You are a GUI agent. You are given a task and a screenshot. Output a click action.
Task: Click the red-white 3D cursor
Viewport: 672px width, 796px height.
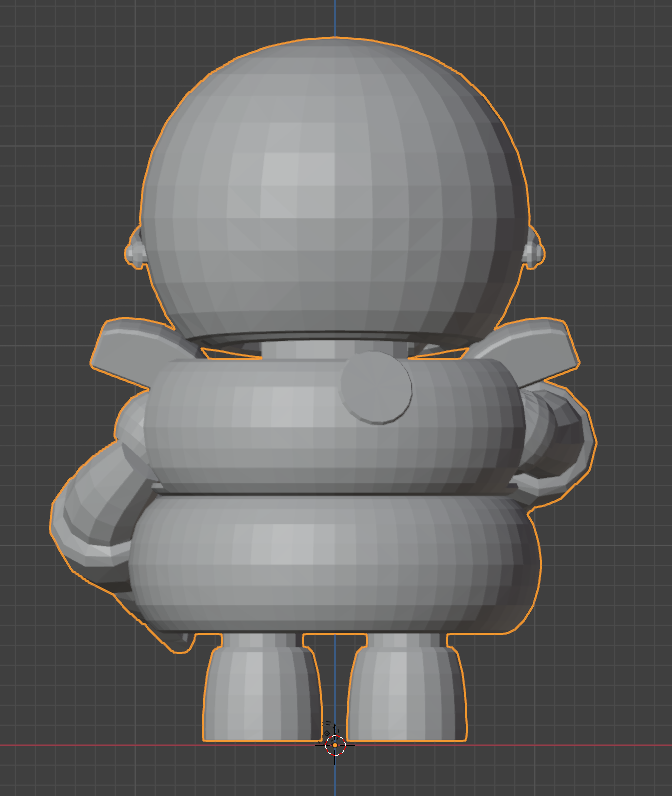[335, 745]
